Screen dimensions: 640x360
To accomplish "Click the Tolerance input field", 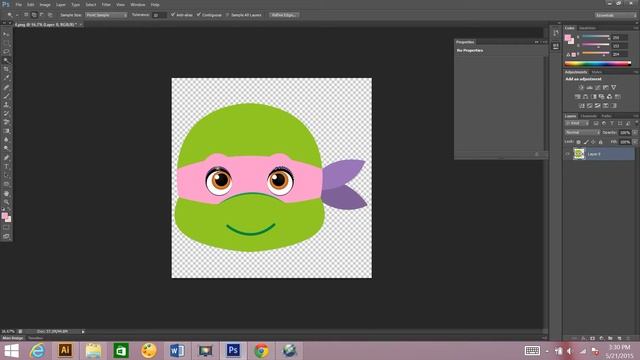I will tap(160, 15).
